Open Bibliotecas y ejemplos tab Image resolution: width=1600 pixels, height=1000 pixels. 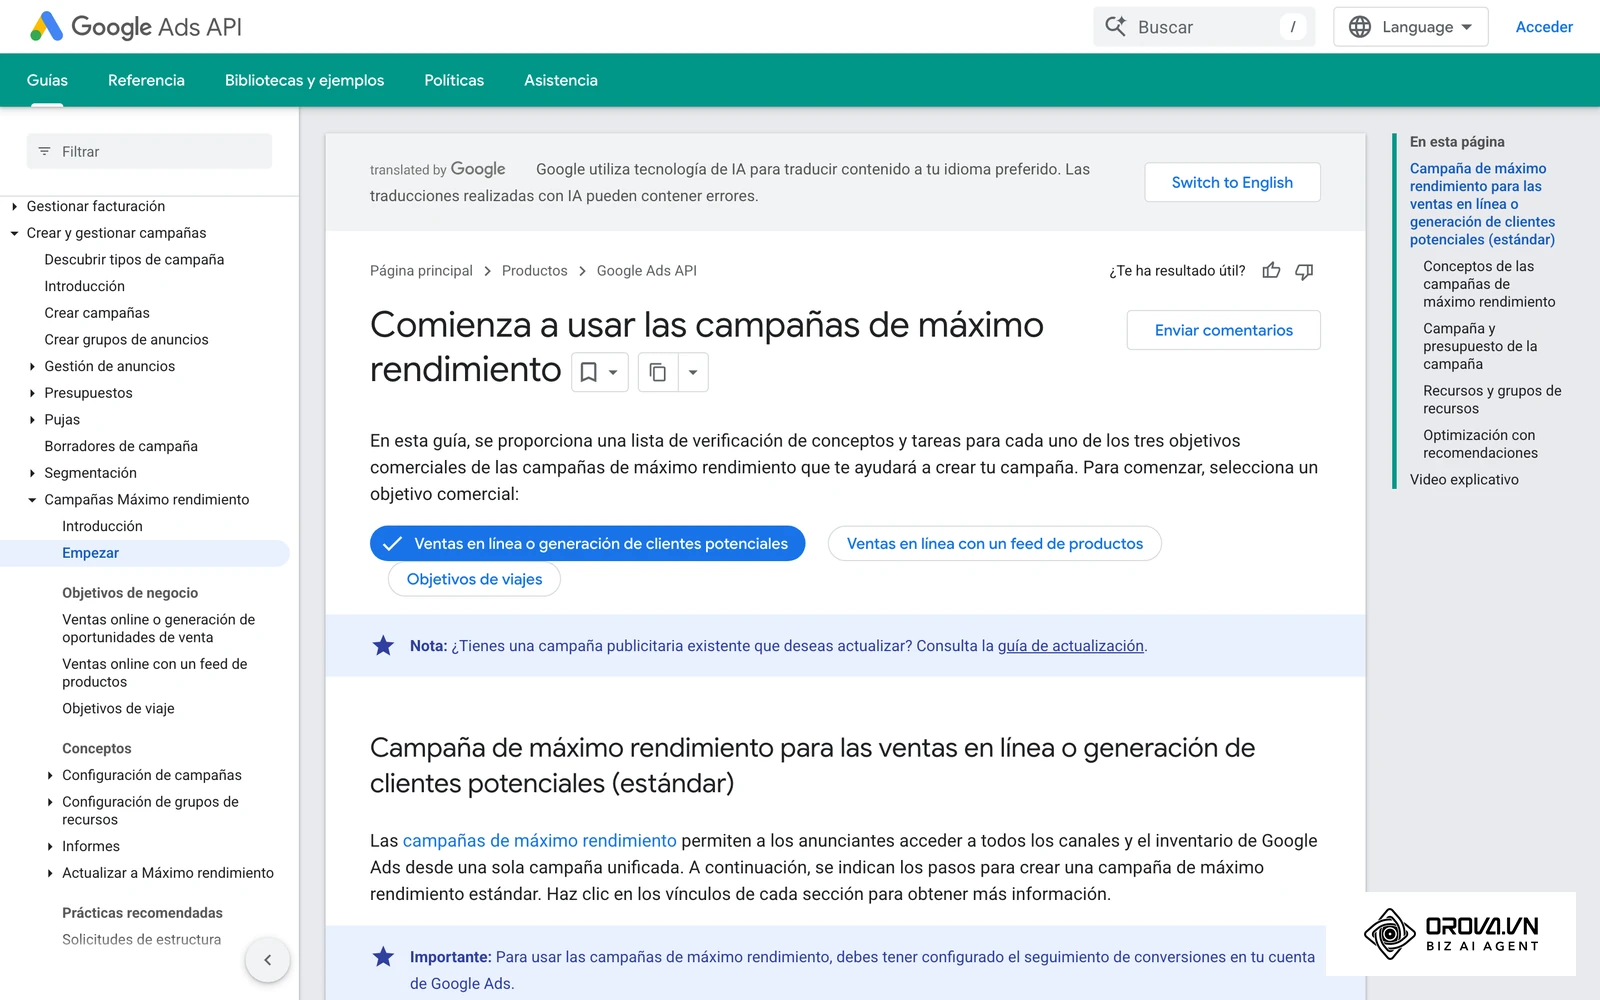click(304, 80)
